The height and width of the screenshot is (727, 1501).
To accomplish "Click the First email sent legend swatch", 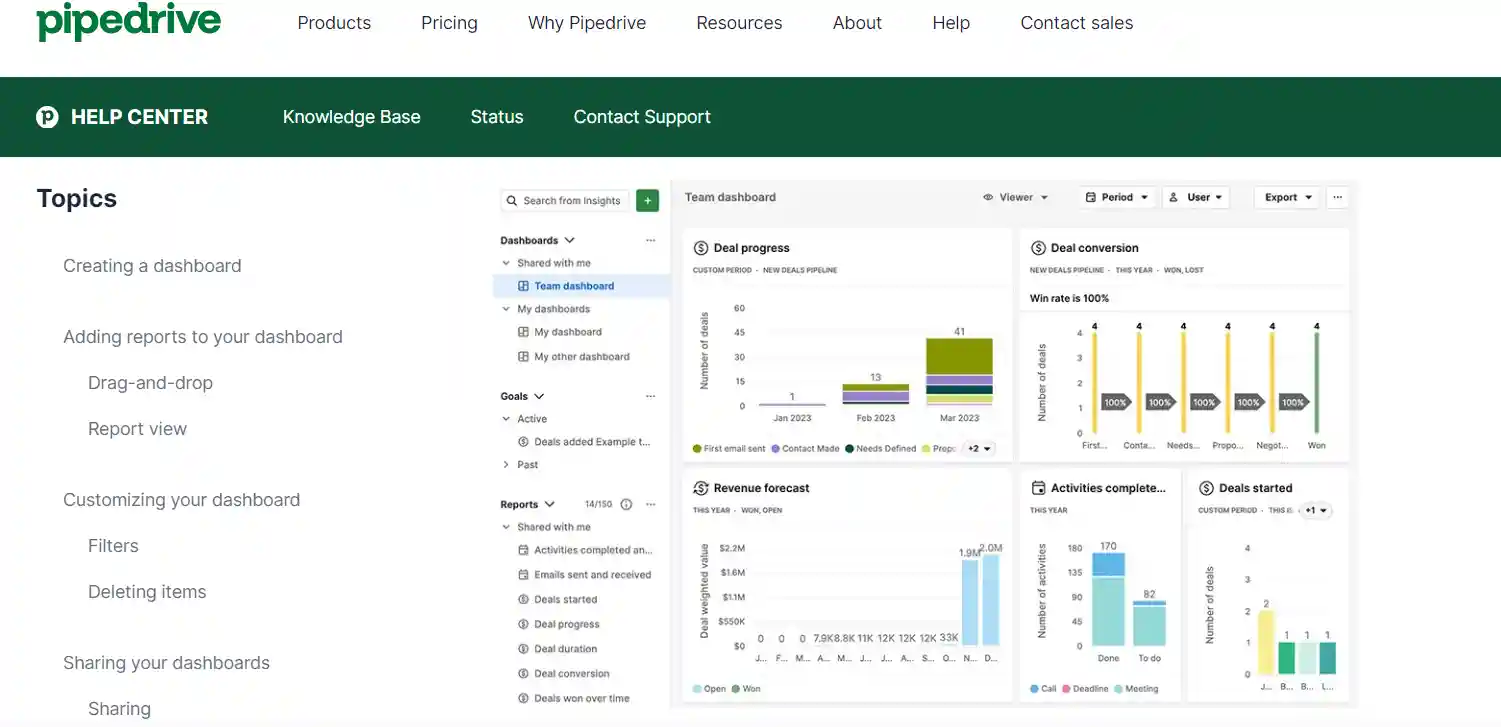I will (697, 449).
